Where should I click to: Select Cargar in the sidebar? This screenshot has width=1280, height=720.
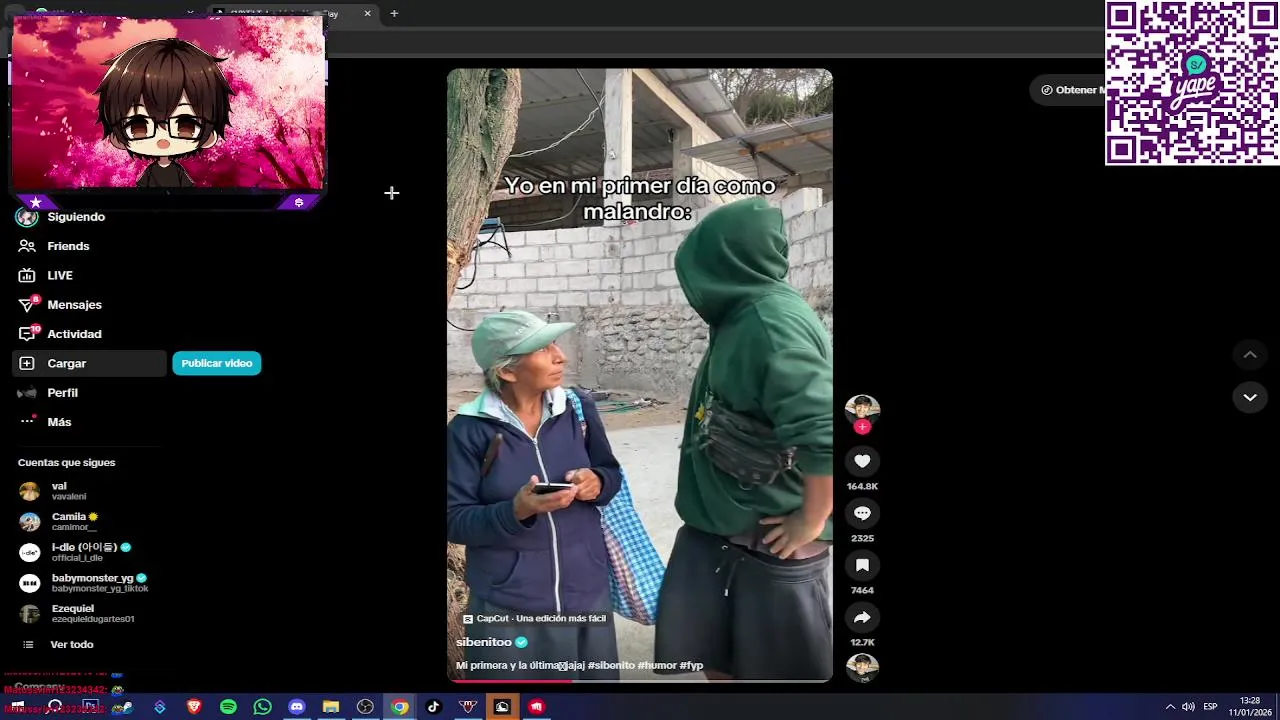(88, 363)
